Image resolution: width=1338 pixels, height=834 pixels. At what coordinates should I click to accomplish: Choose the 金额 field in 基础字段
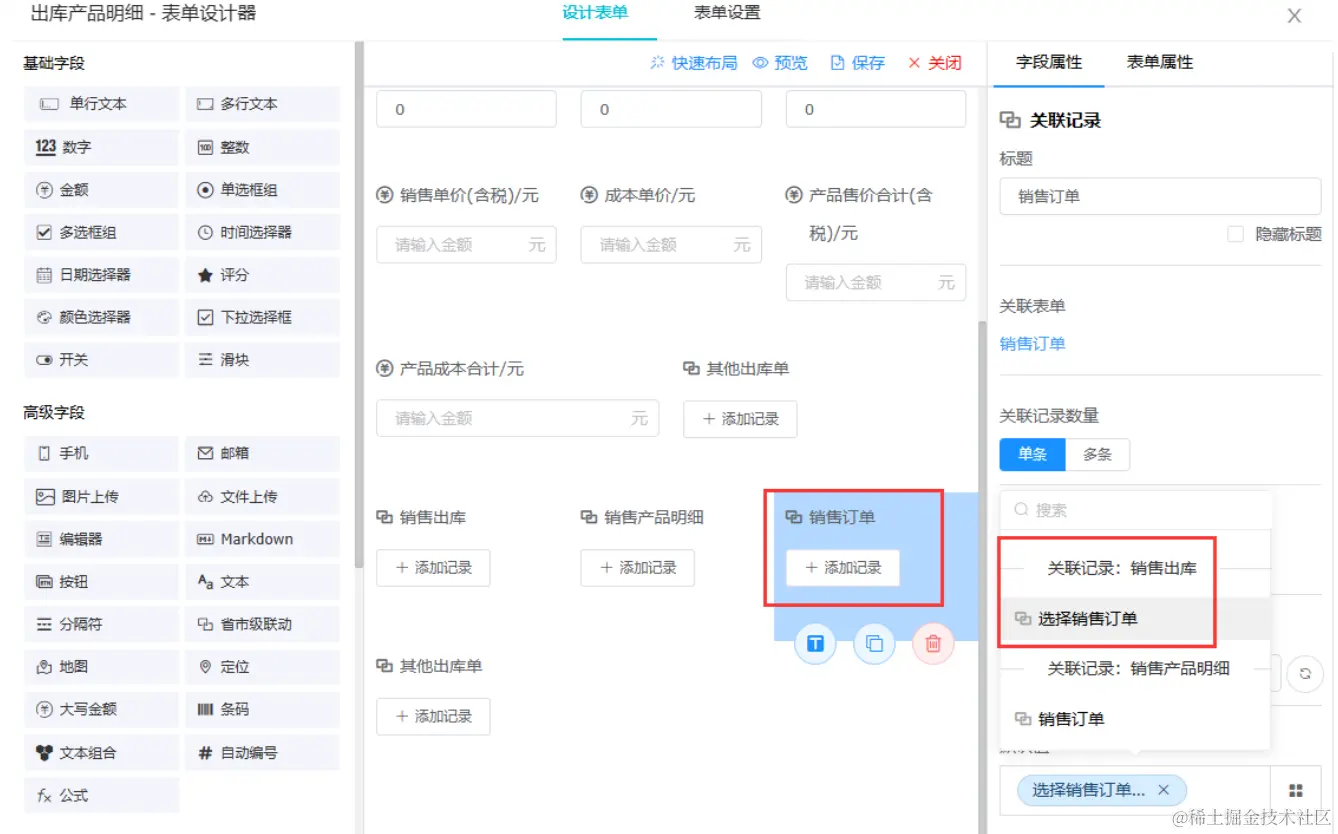[101, 190]
